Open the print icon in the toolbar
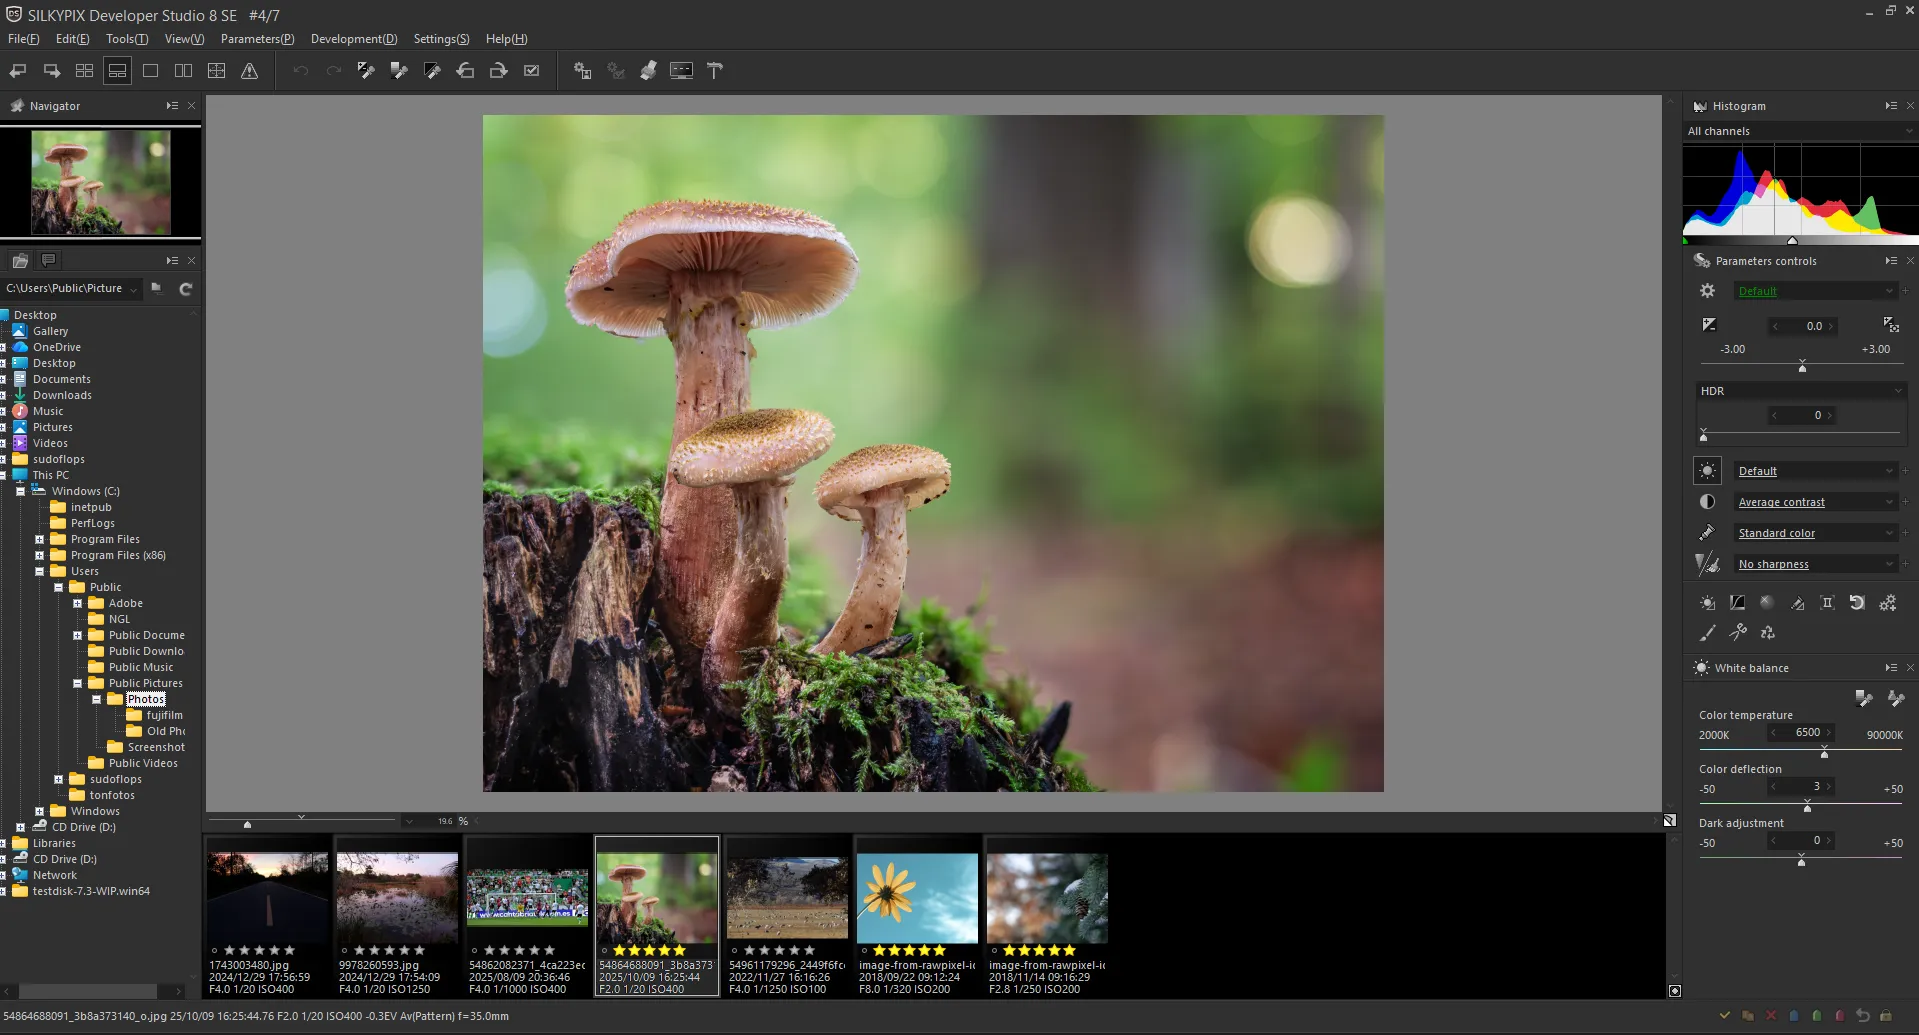 coord(648,70)
